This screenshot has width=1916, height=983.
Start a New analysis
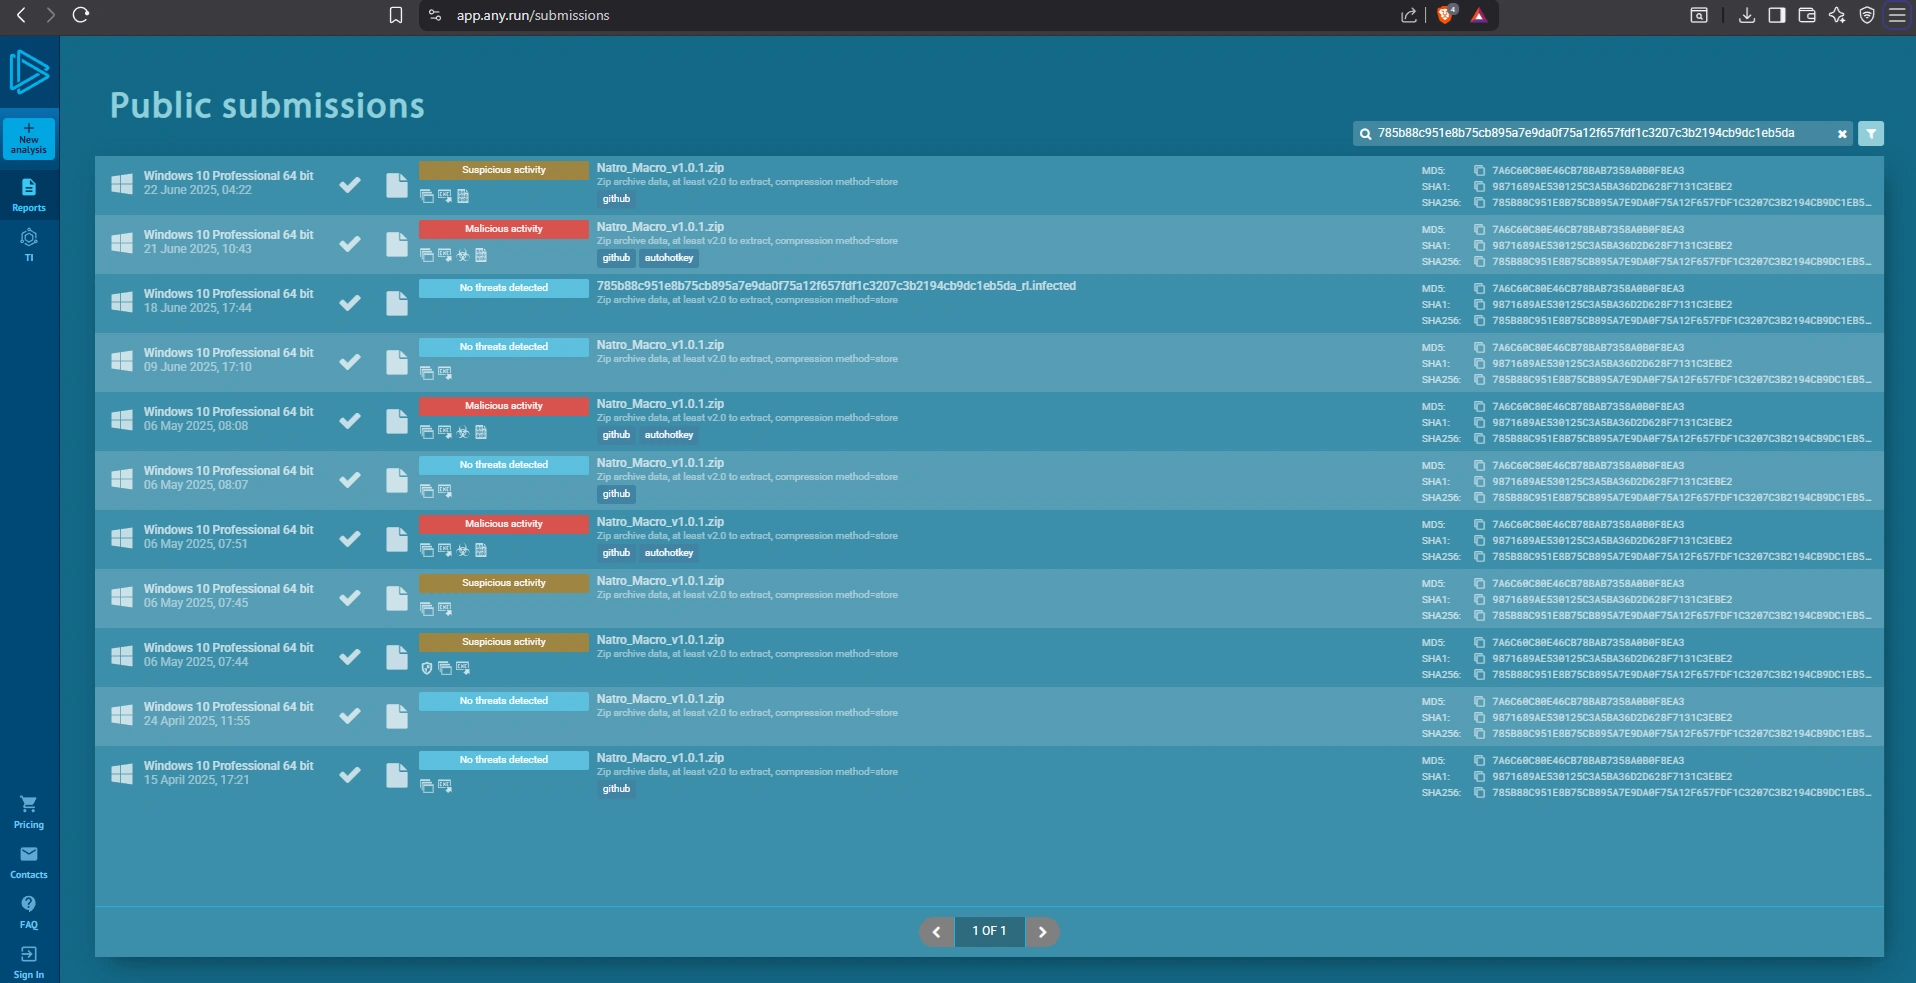(29, 138)
